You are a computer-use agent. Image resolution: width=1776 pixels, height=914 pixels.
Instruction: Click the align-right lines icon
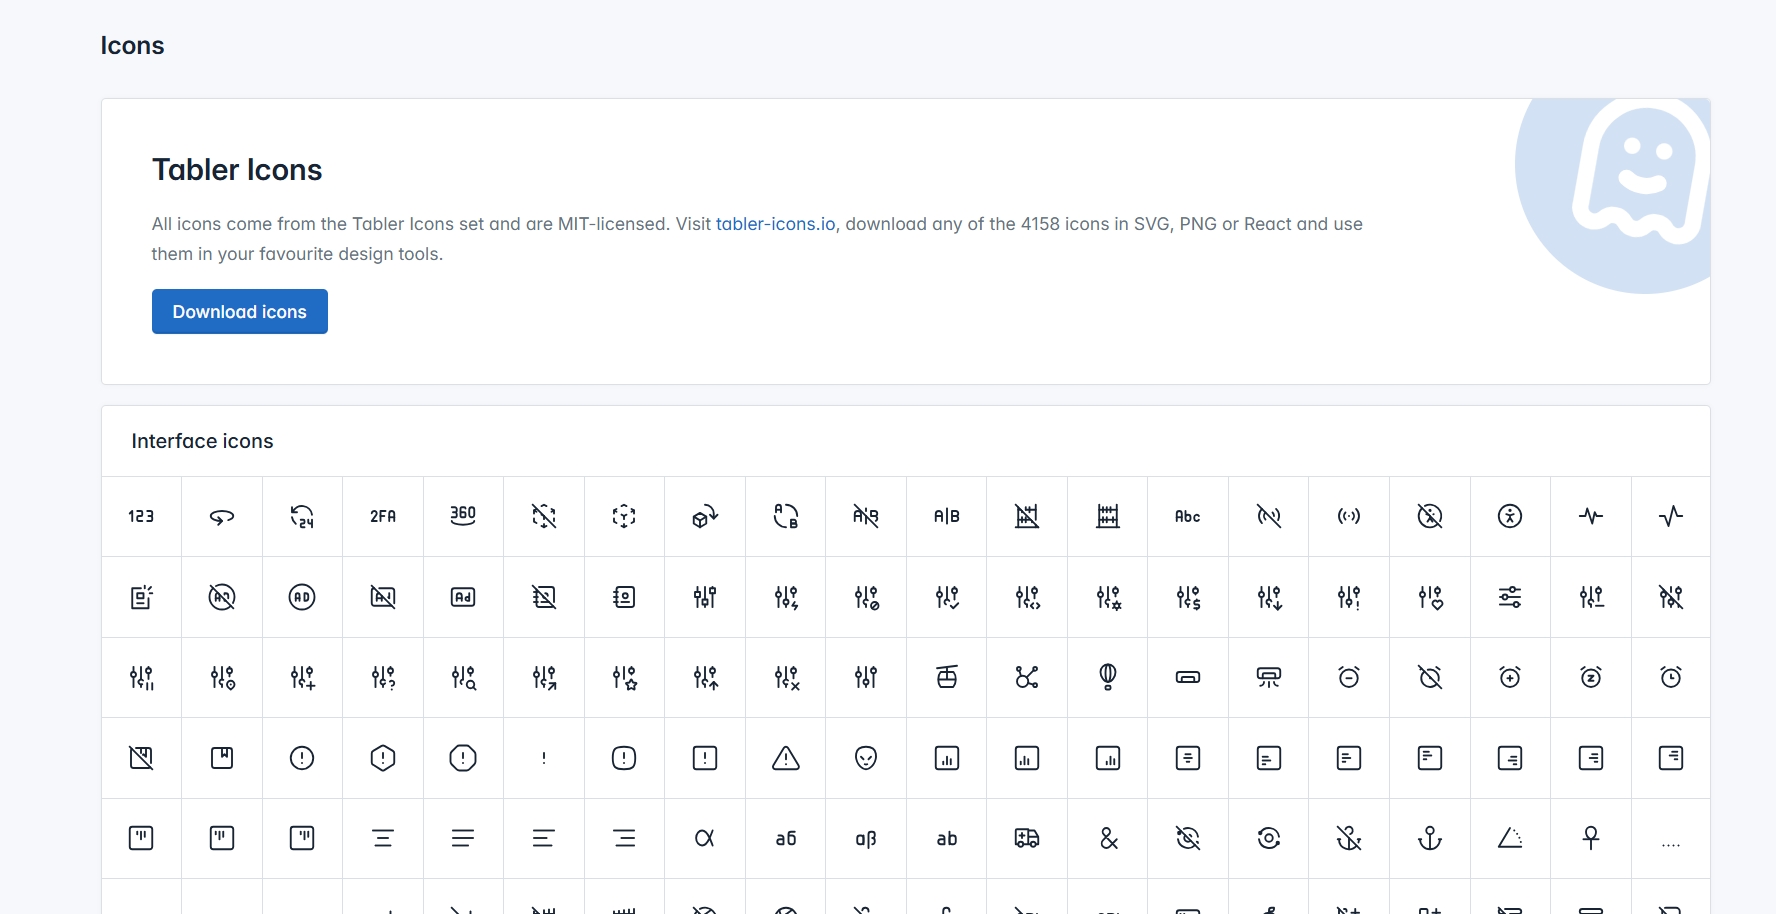624,838
